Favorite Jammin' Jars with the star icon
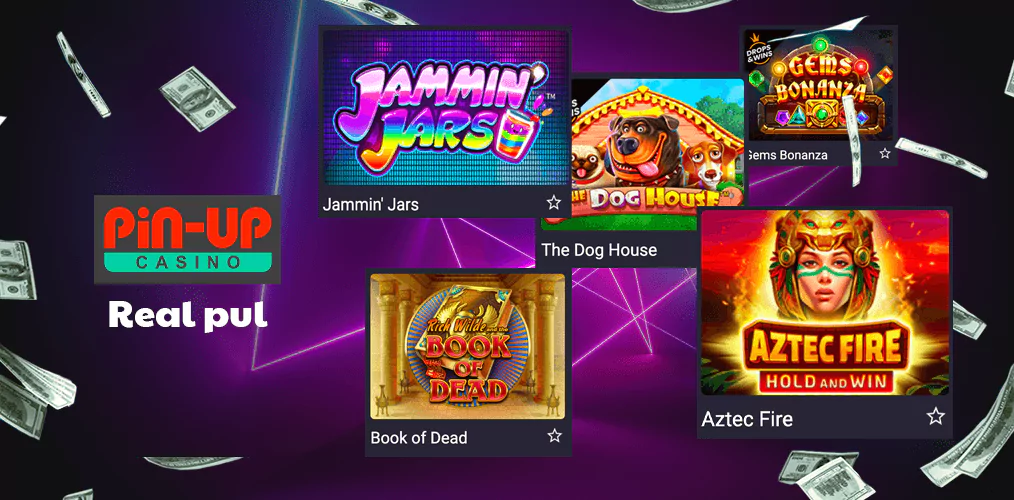Screen dimensions: 1014x500 tap(554, 202)
